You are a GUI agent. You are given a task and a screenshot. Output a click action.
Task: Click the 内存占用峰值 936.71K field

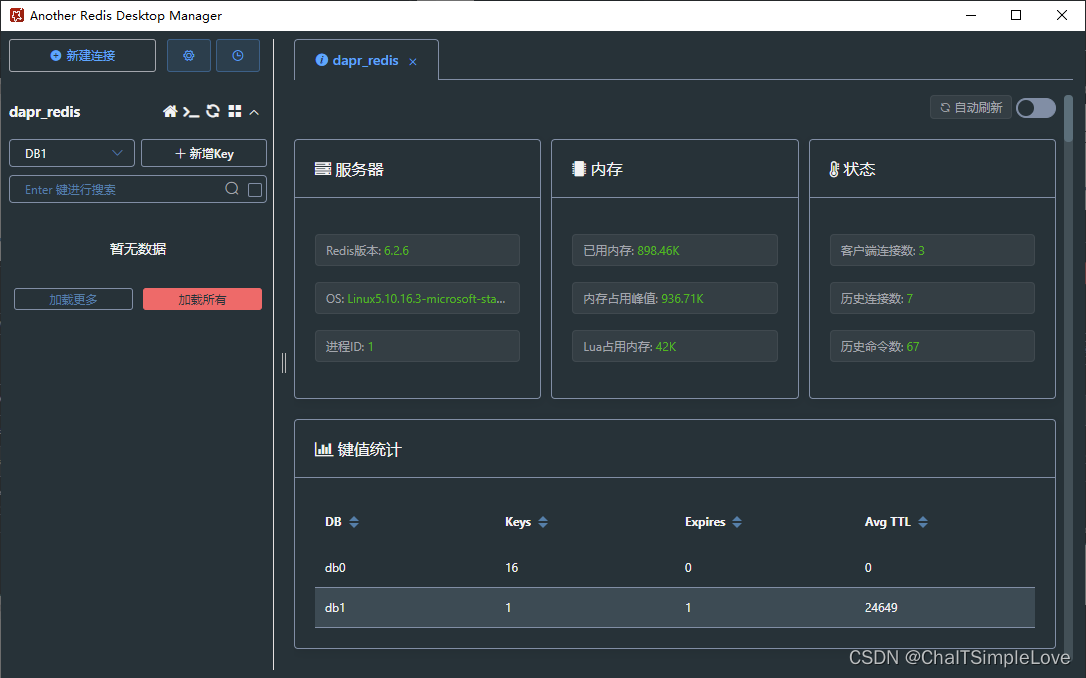[x=675, y=298]
